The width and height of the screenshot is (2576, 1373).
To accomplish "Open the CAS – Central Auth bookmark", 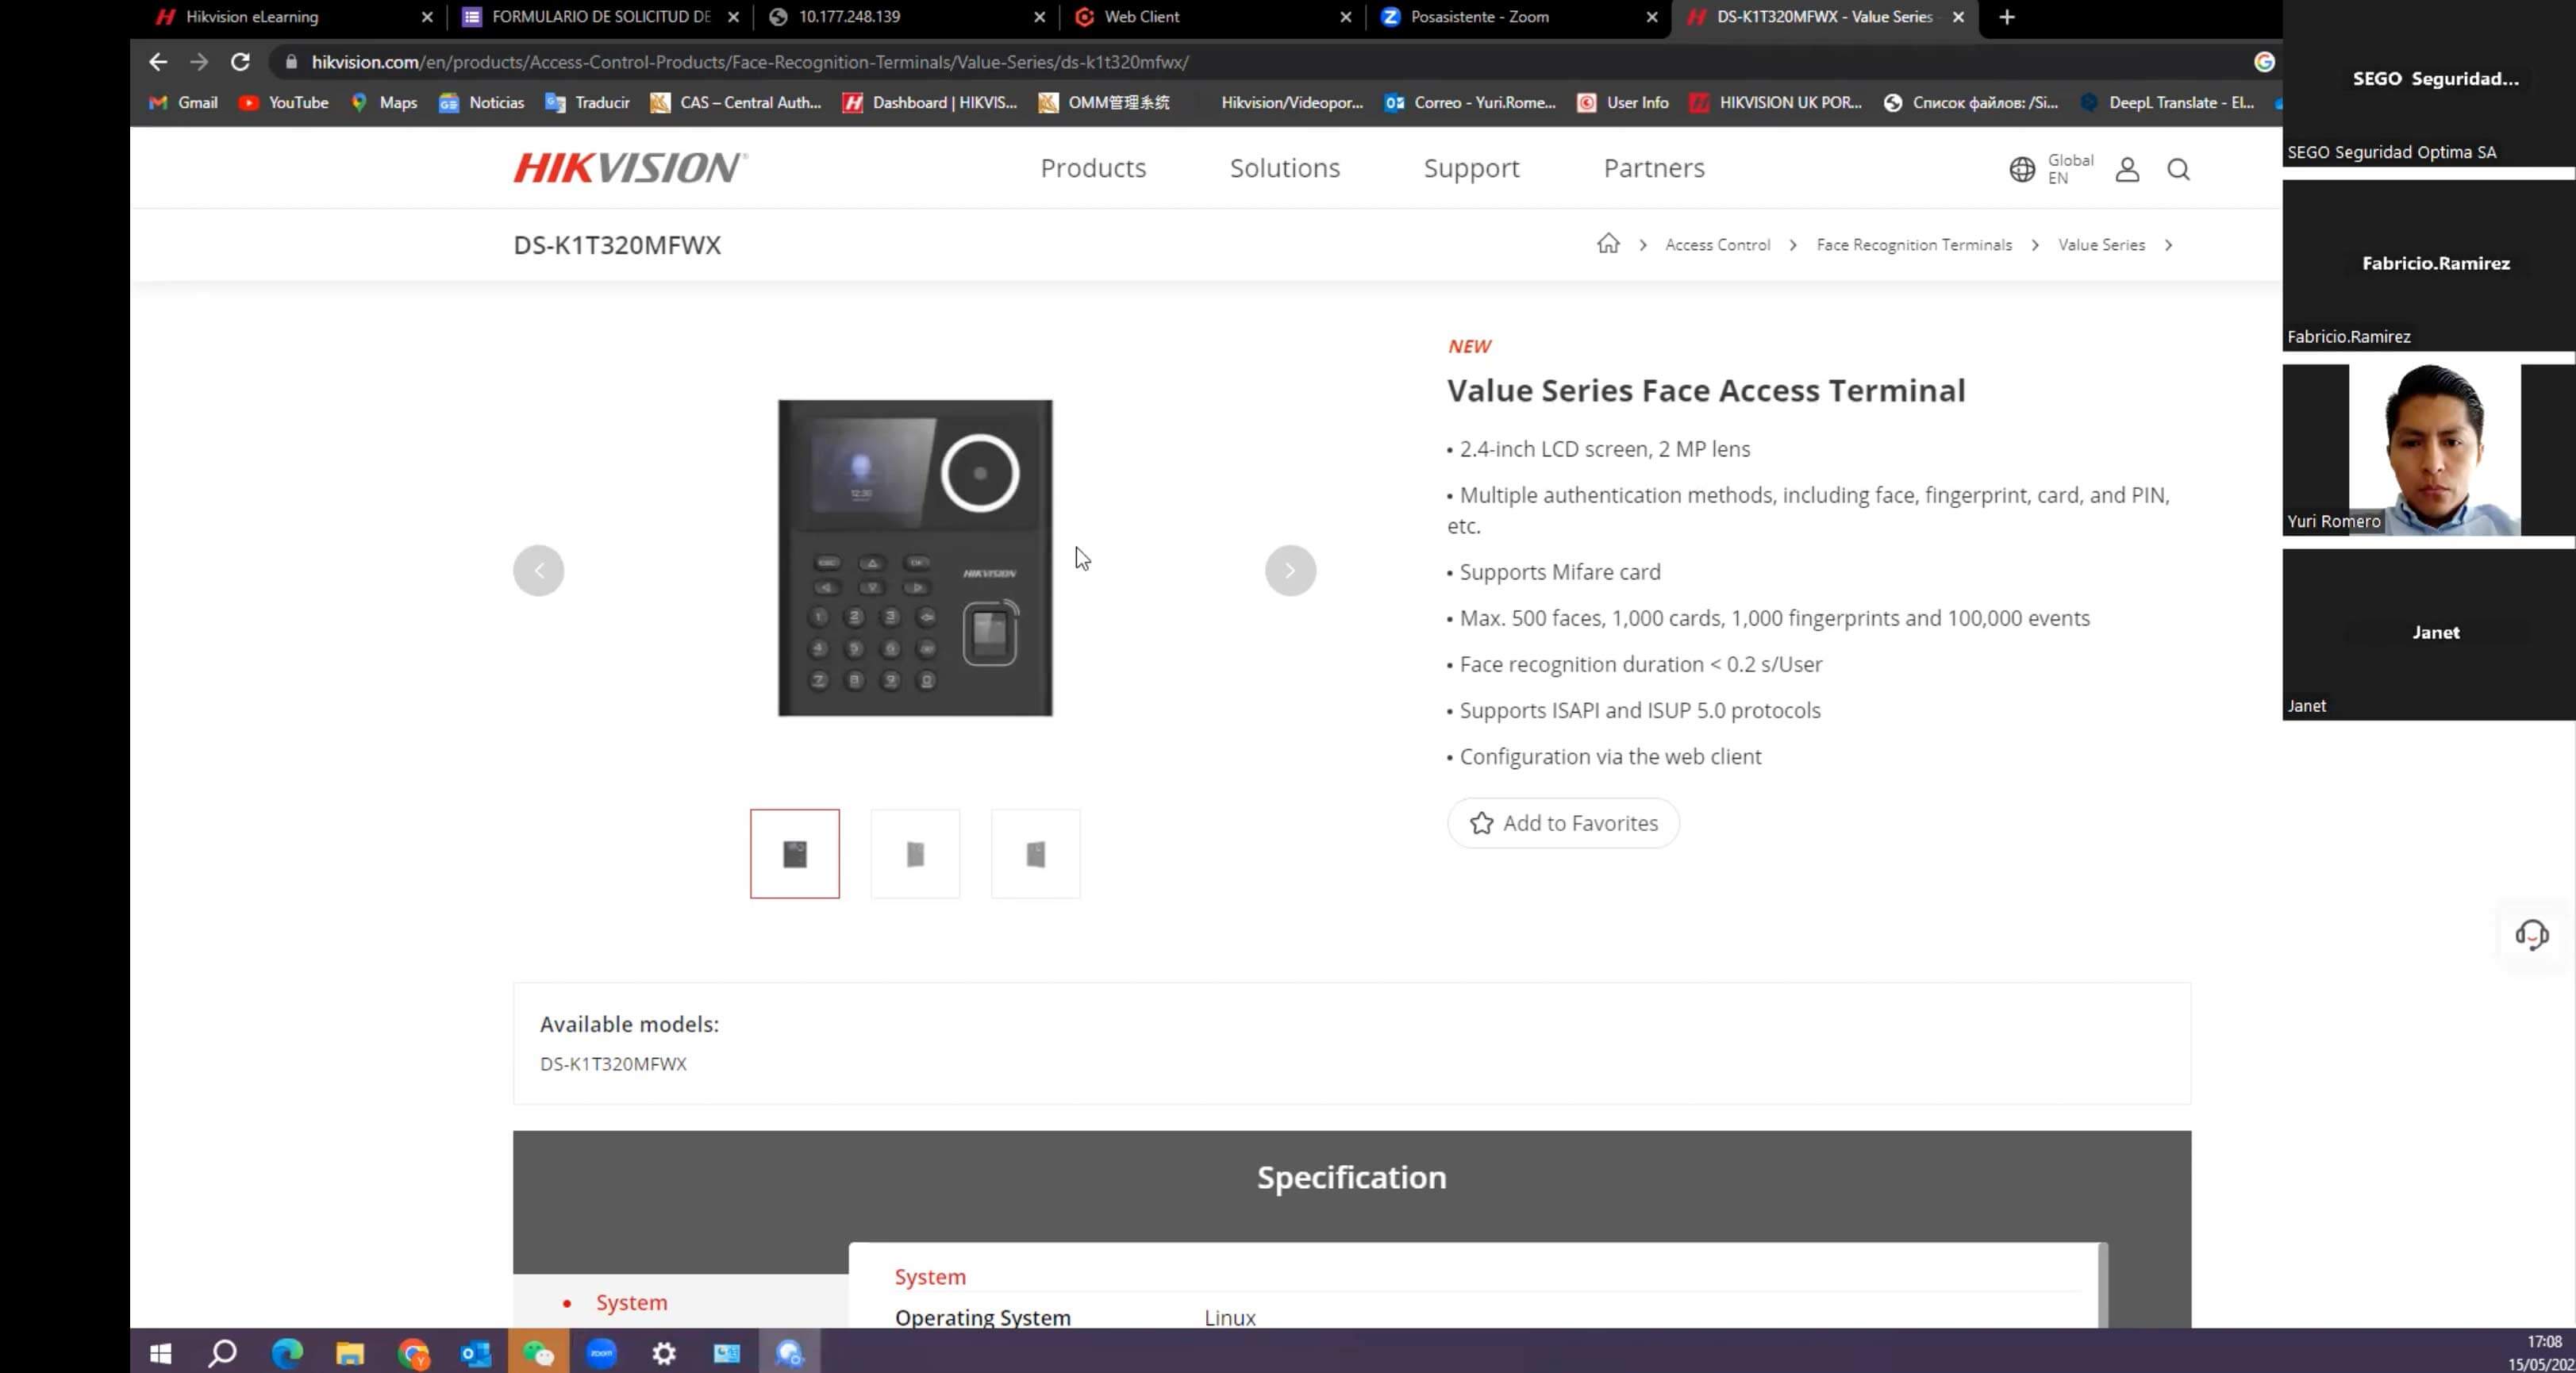I will click(x=736, y=103).
